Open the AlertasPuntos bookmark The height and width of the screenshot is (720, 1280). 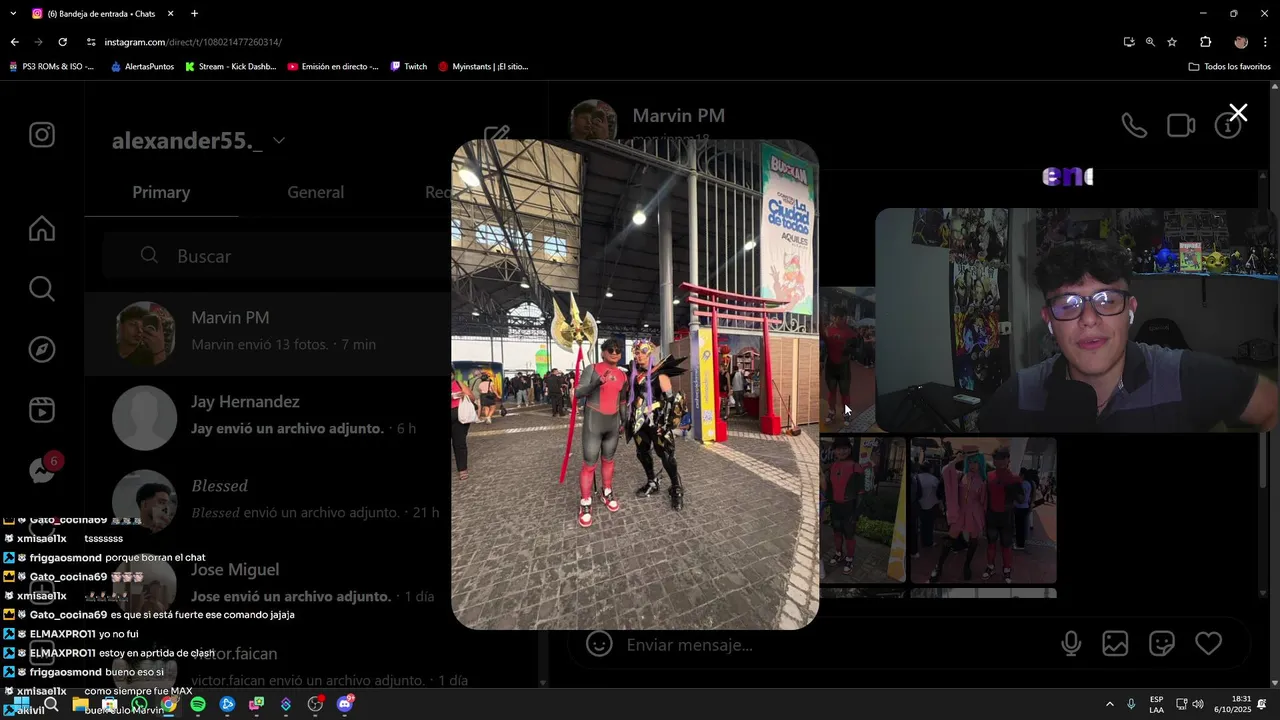(142, 67)
